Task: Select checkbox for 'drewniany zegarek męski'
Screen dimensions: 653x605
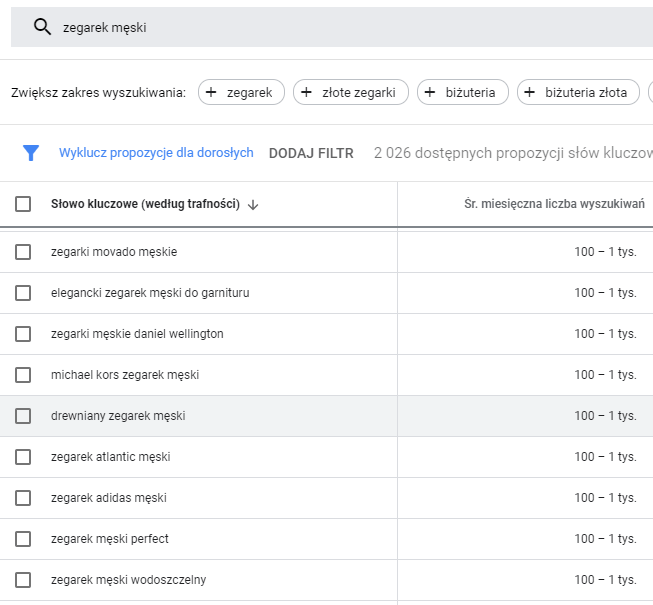Action: [x=23, y=416]
